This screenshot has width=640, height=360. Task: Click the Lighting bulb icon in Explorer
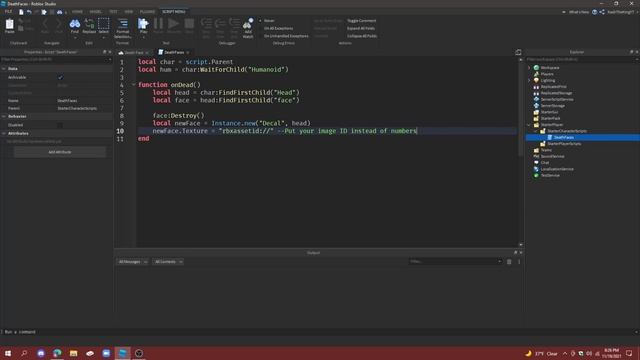click(x=536, y=80)
